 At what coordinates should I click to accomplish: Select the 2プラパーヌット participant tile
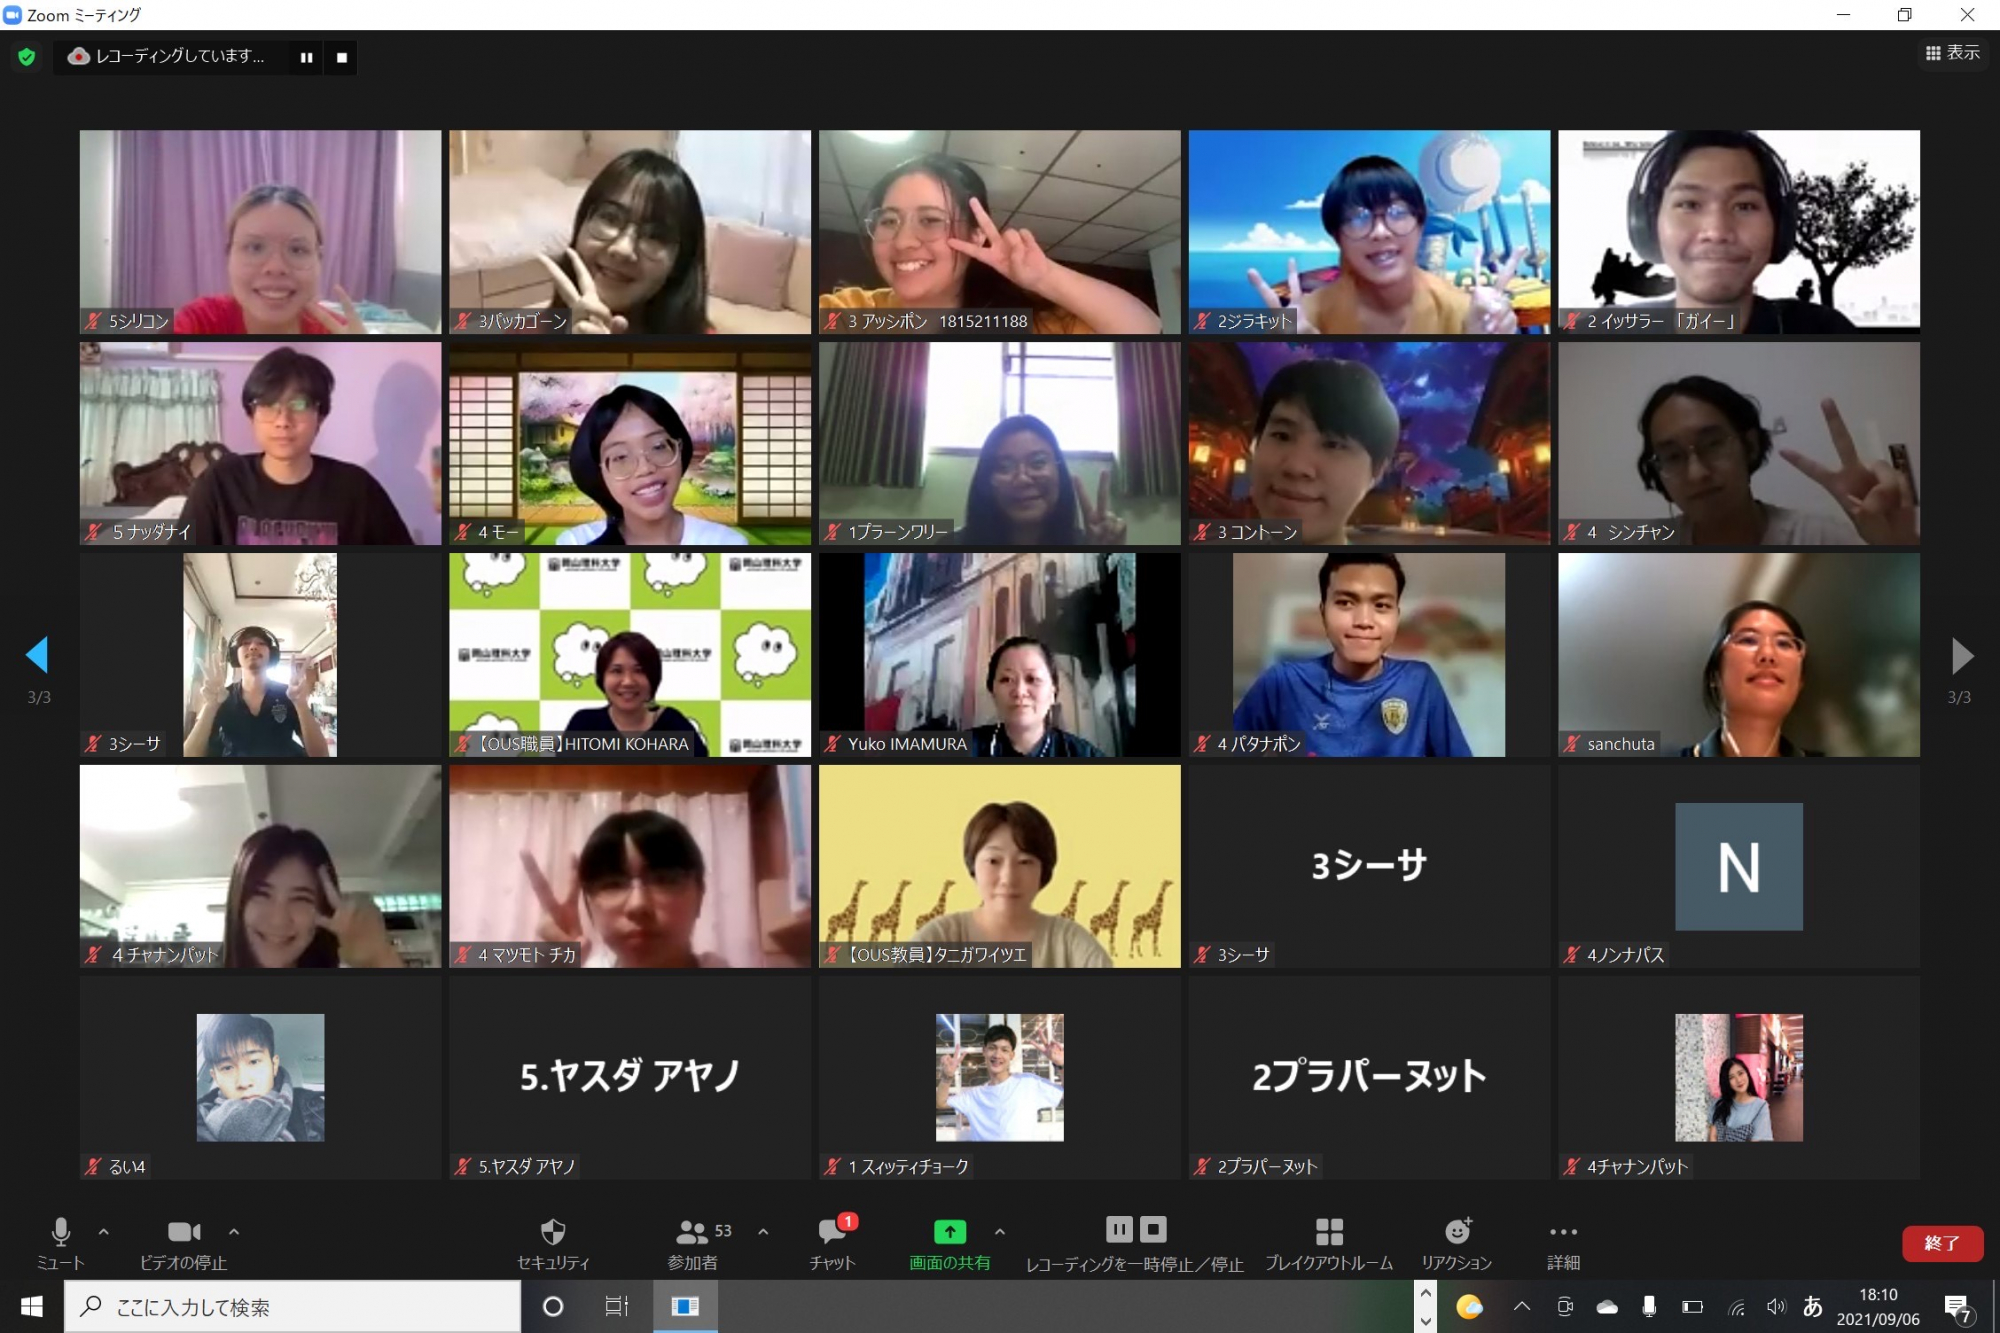[1369, 1077]
